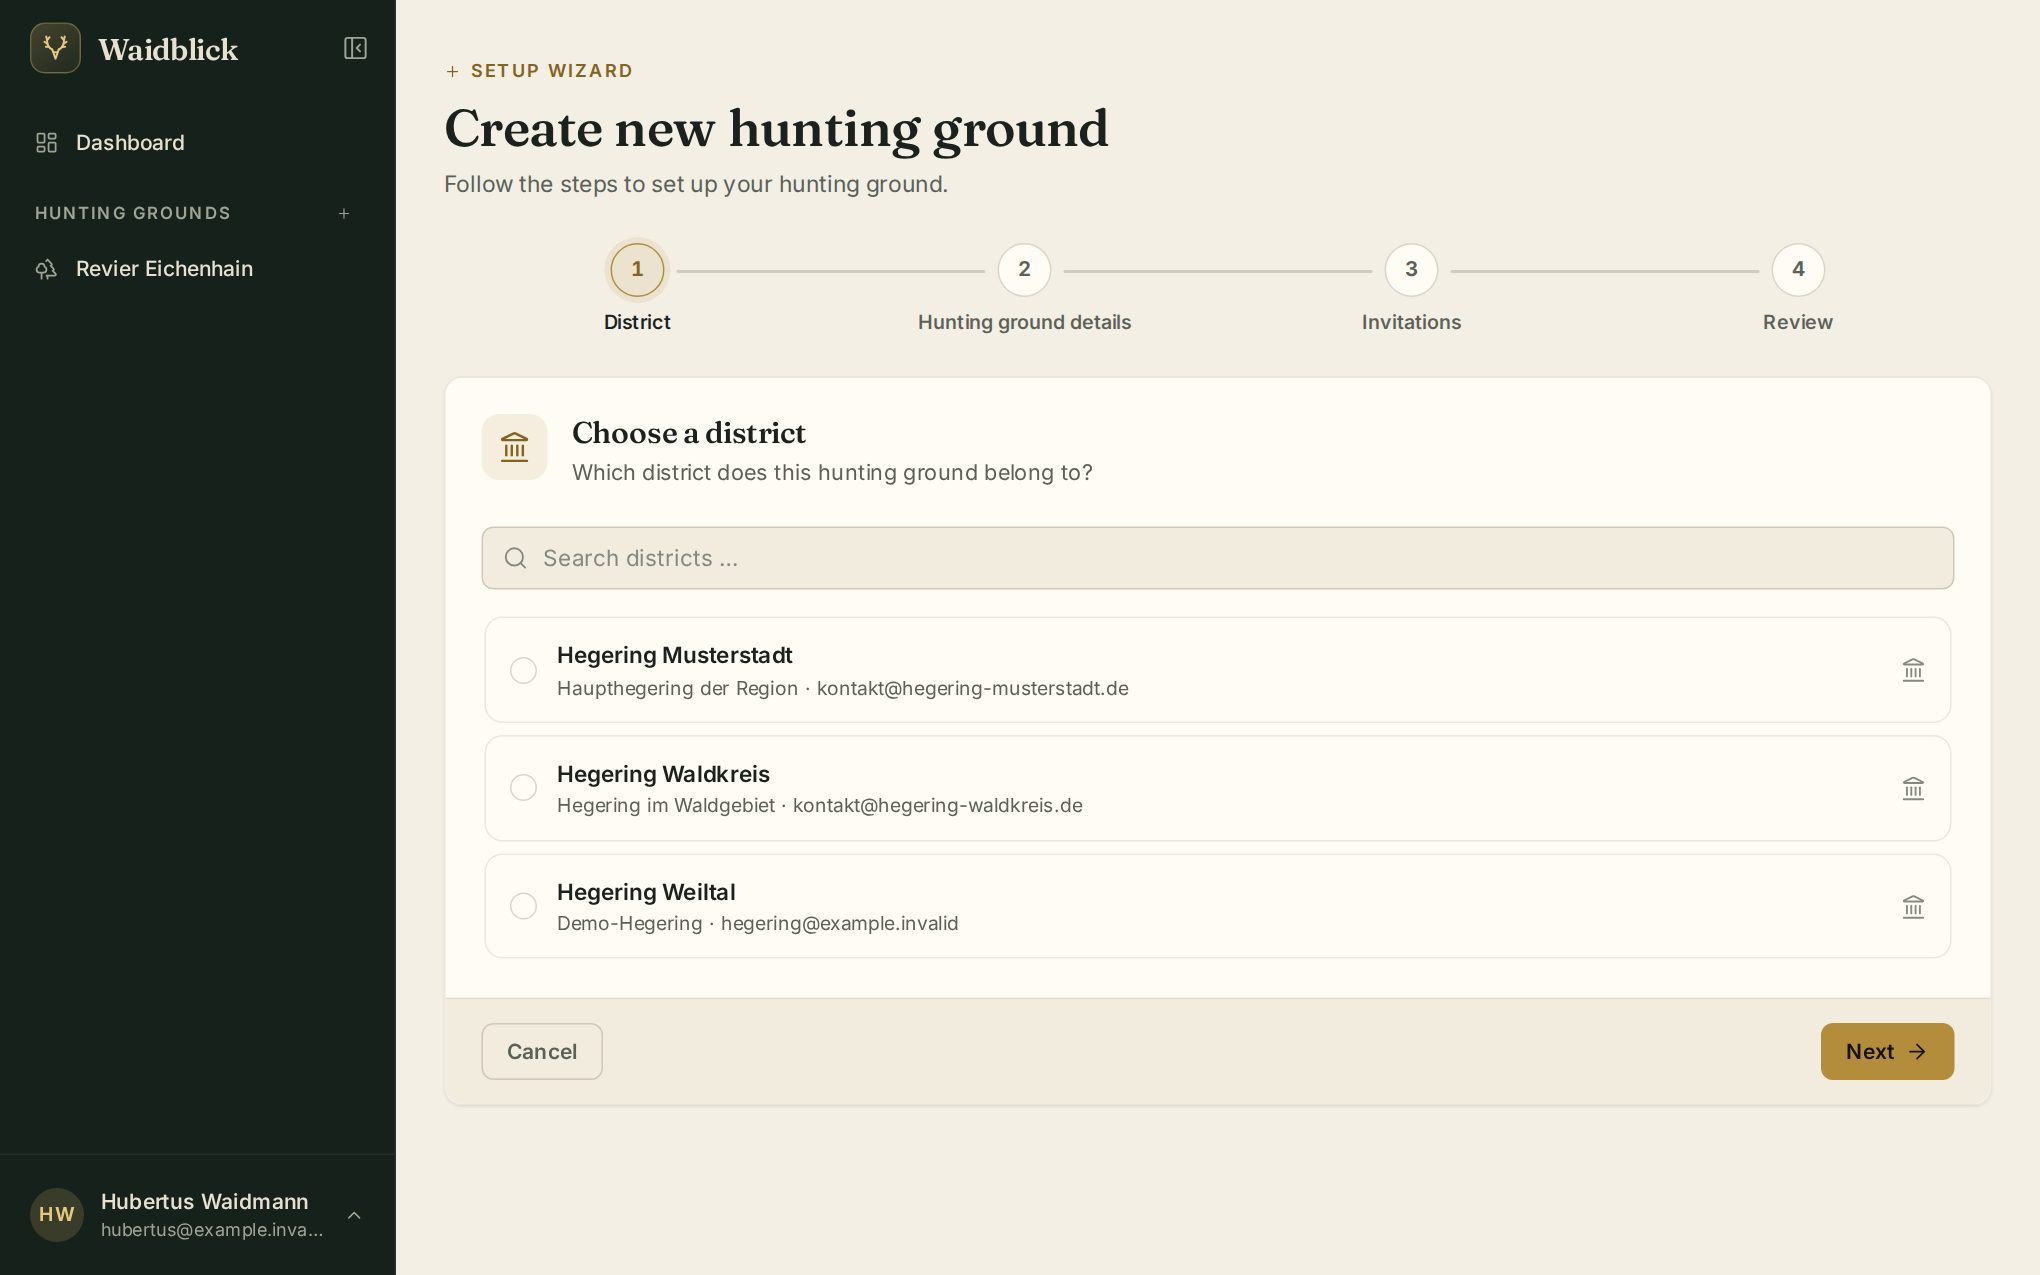Select the Hegering Waldkreis radio button
The width and height of the screenshot is (2040, 1275).
pos(523,788)
